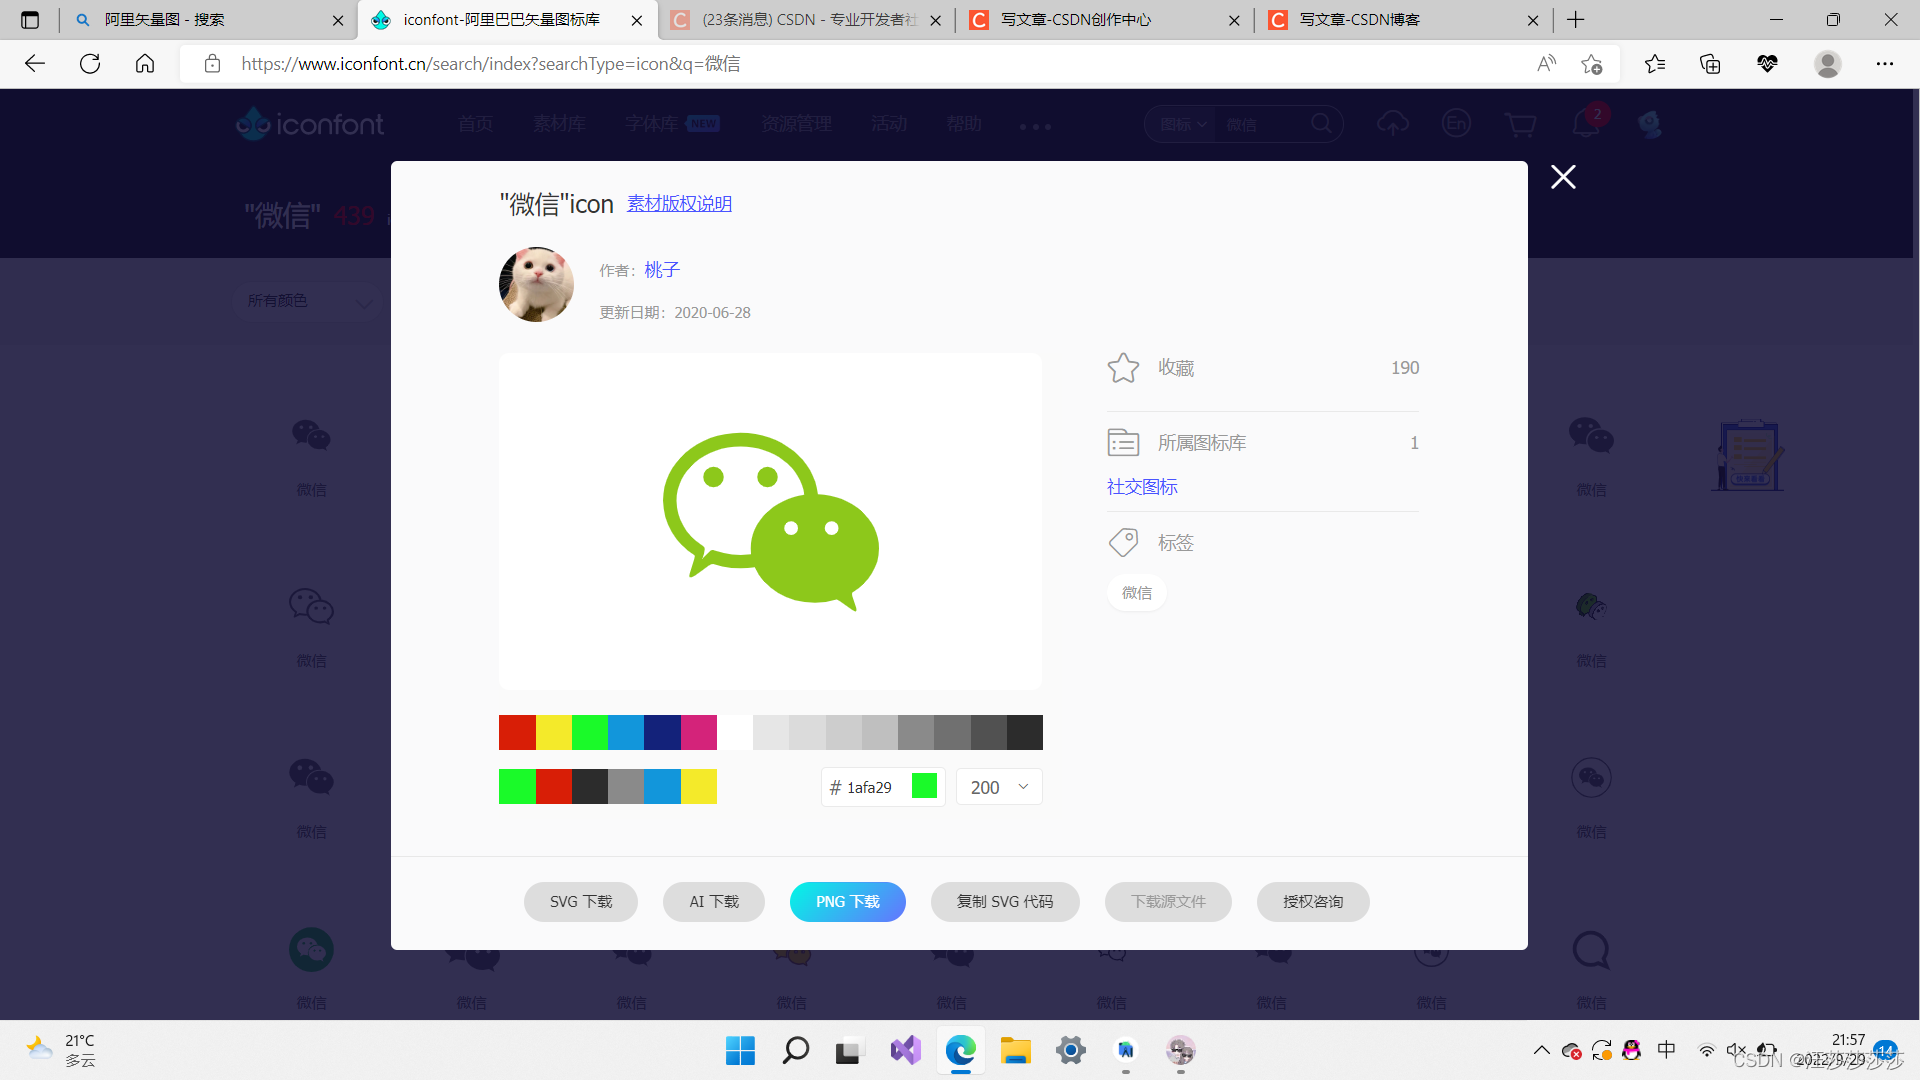Open the size dropdown showing 200
Image resolution: width=1920 pixels, height=1080 pixels.
[x=997, y=787]
